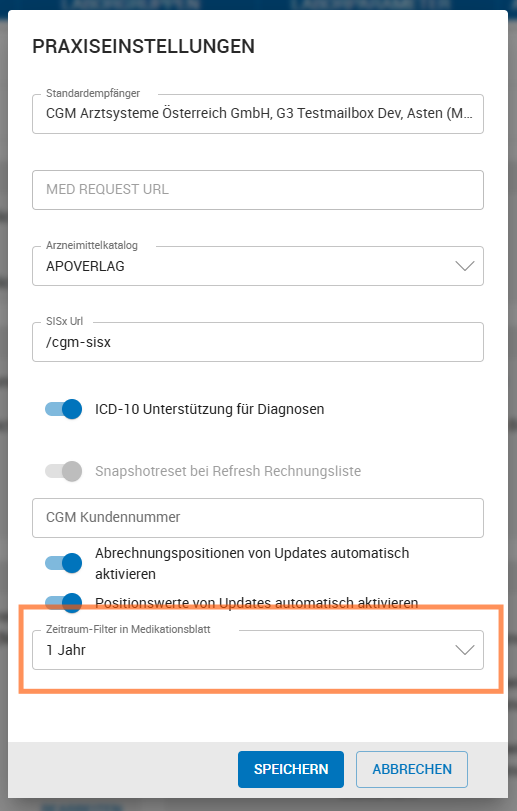
Task: Click the Zeitraum-Filter chevron arrow icon
Action: pos(465,650)
